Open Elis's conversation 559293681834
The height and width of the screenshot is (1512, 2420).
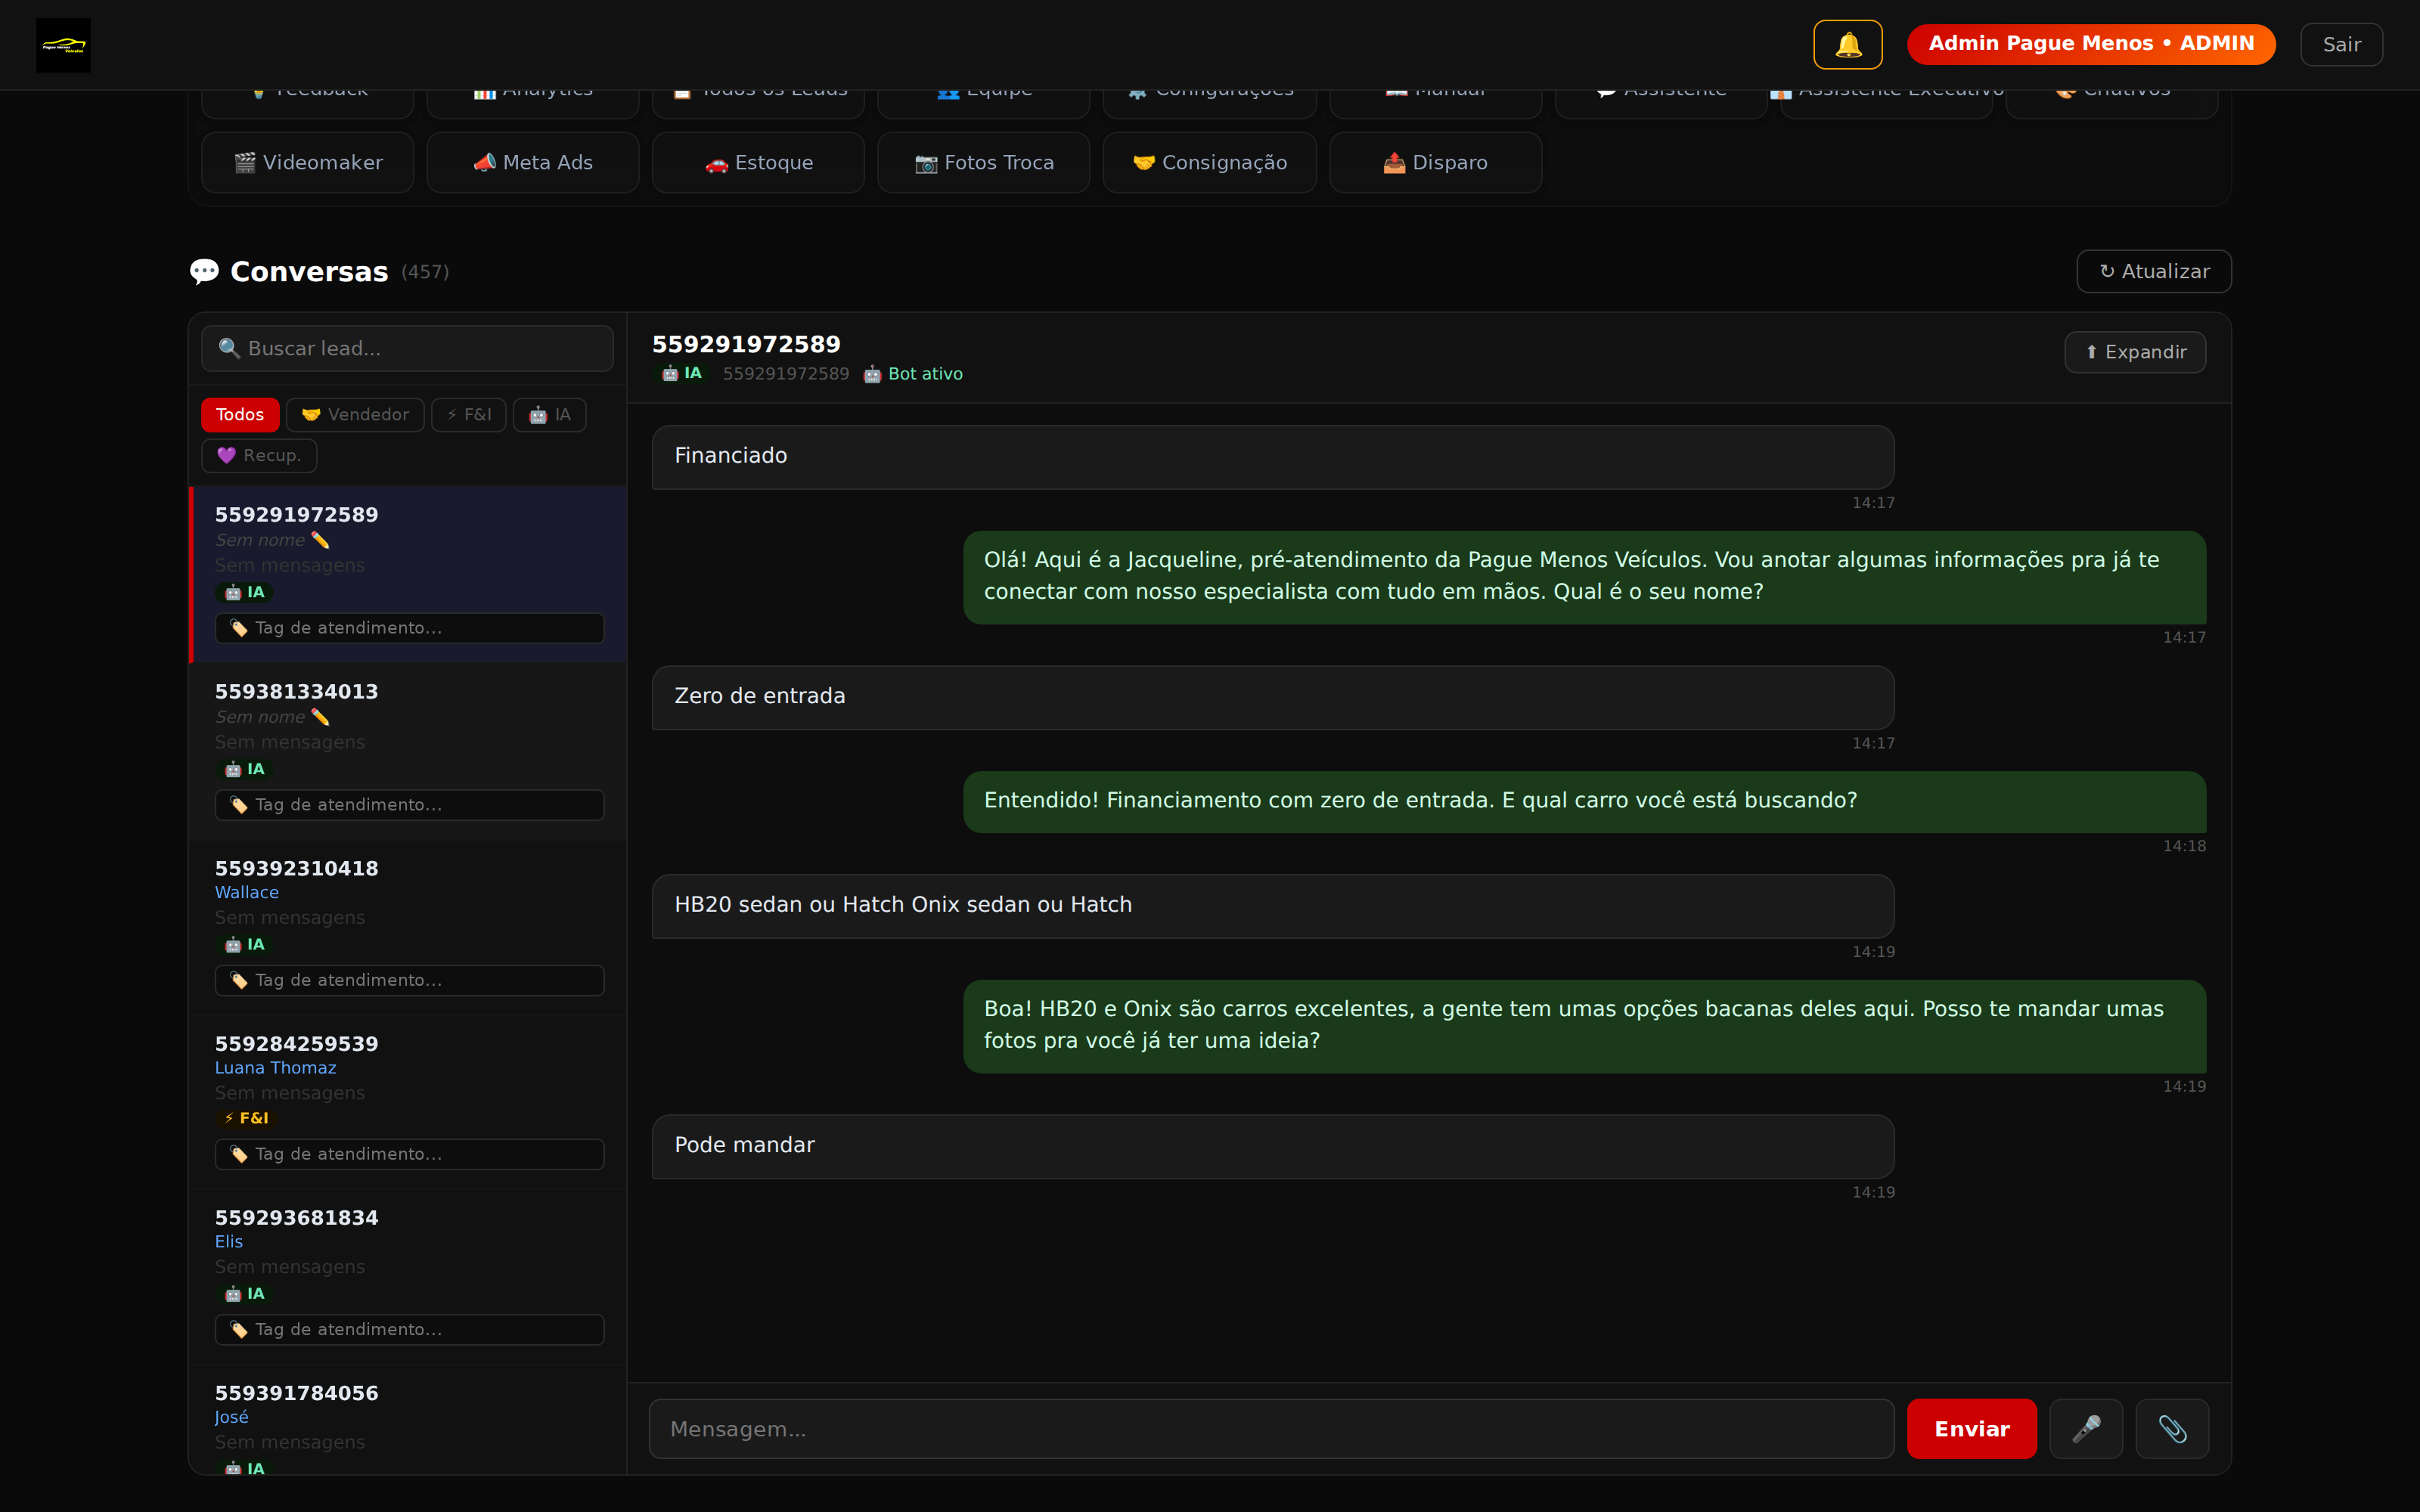click(x=408, y=1277)
